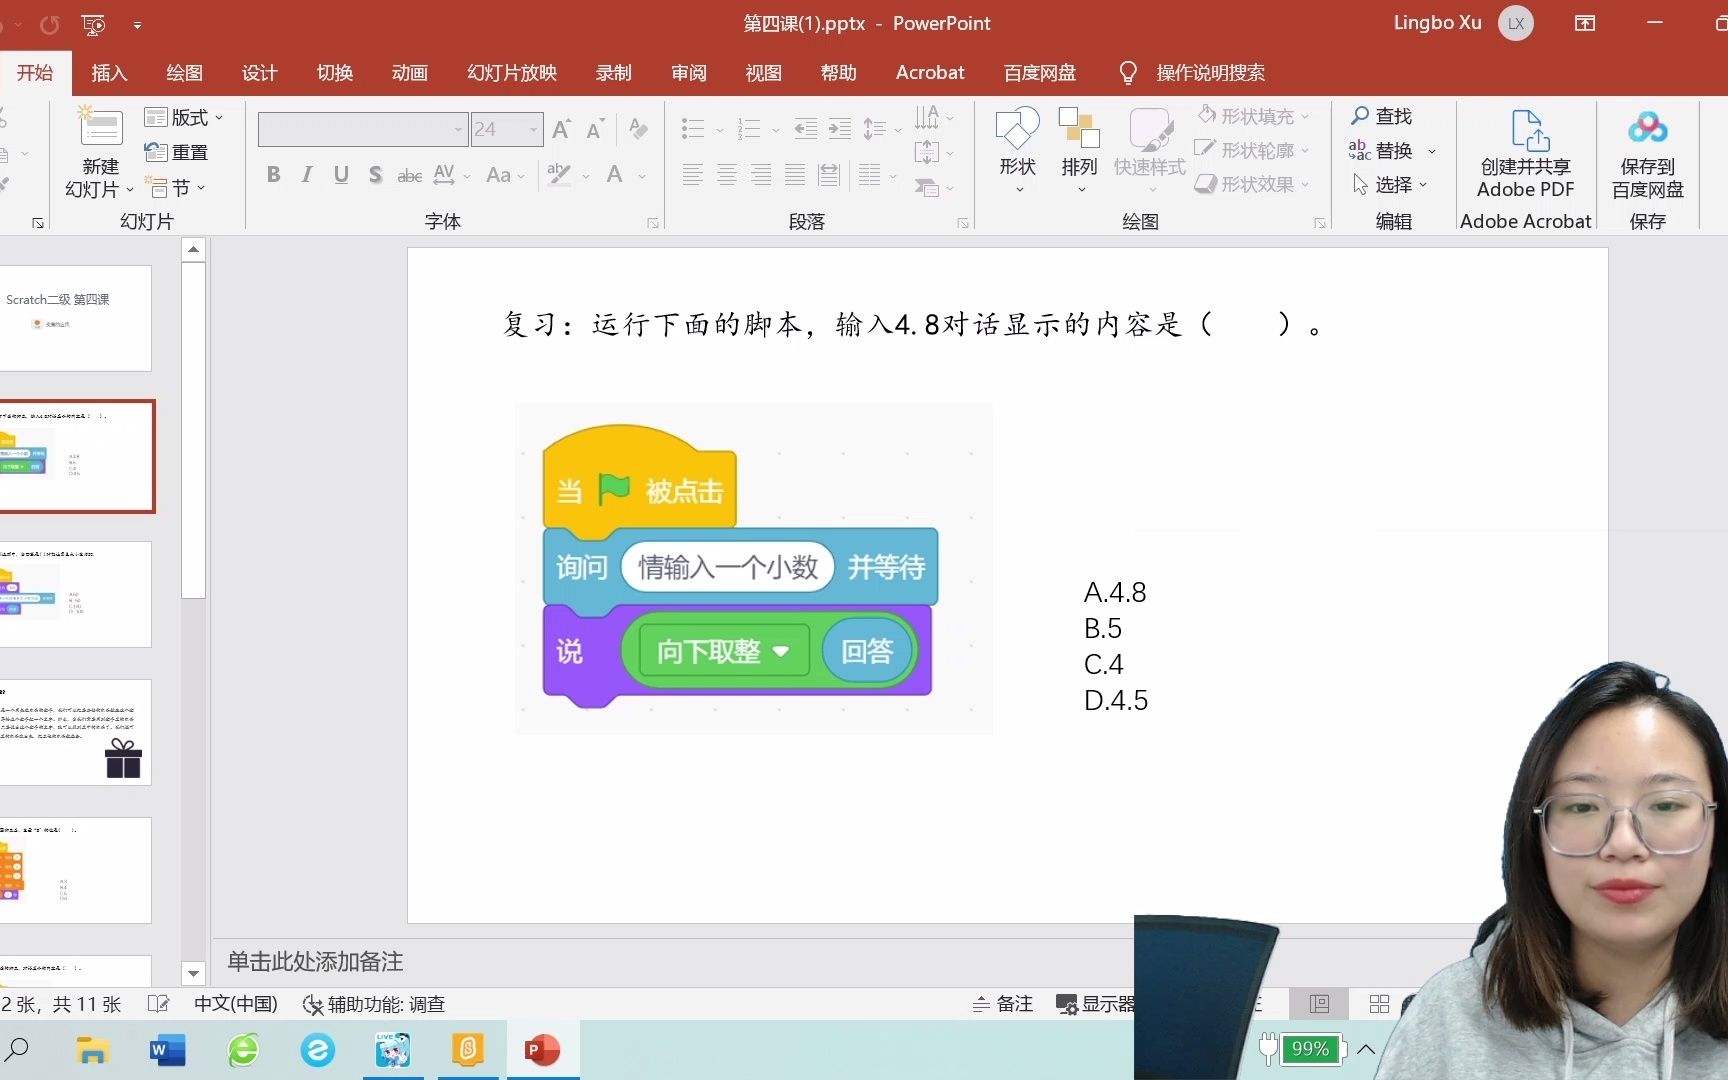The width and height of the screenshot is (1728, 1080).
Task: Click the New Slide icon
Action: (101, 127)
